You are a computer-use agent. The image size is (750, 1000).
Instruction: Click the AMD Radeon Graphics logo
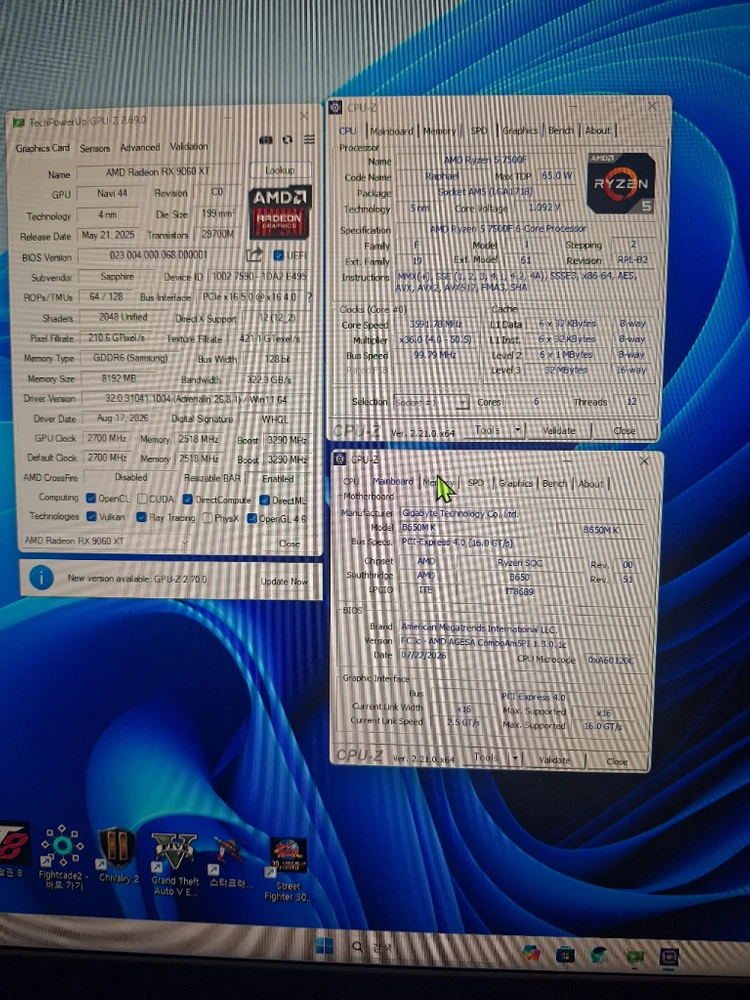pos(279,212)
